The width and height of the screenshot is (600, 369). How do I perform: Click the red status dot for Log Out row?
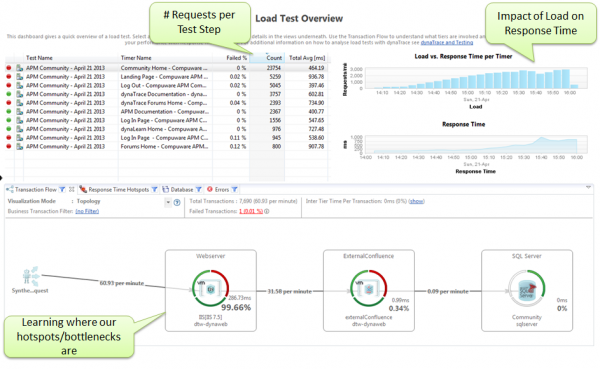(9, 85)
